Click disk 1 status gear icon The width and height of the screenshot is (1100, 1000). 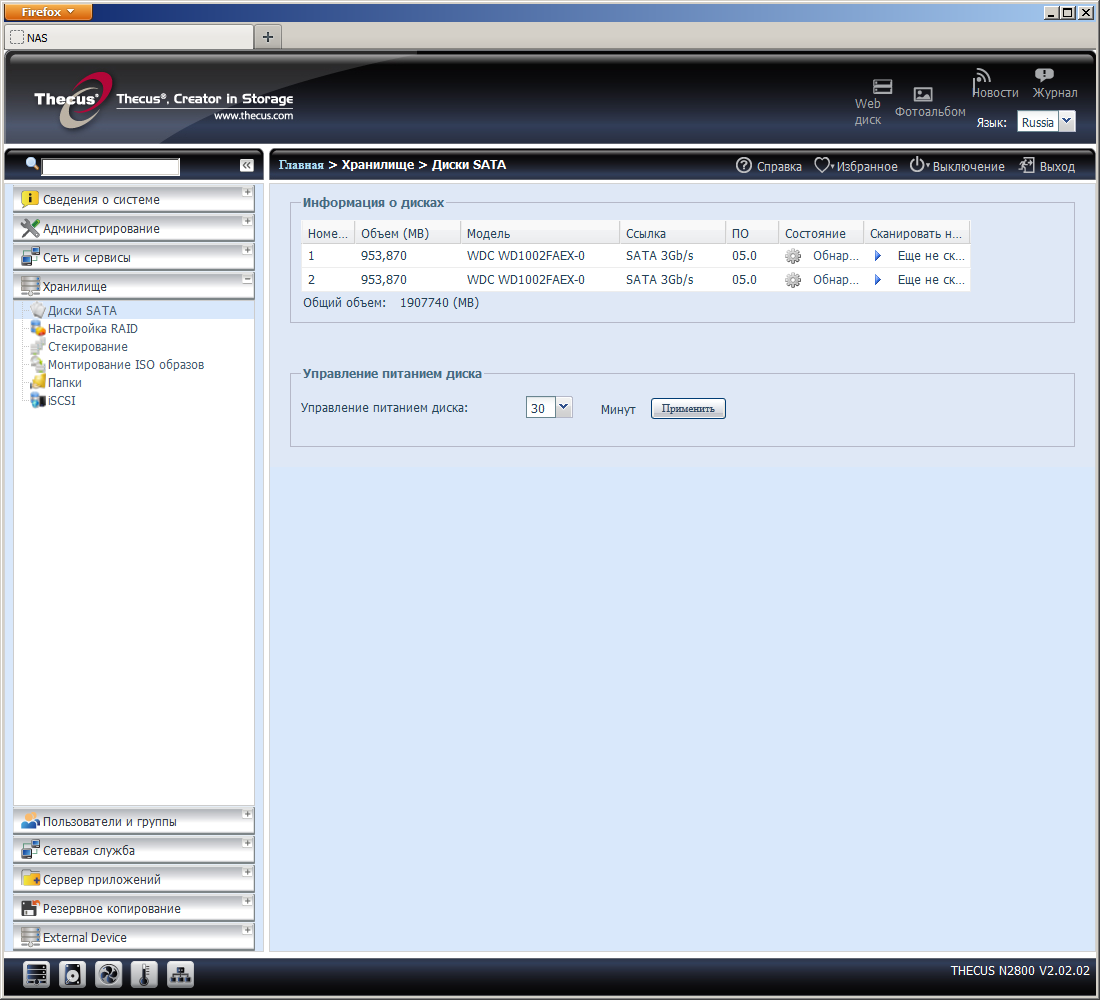(x=793, y=256)
